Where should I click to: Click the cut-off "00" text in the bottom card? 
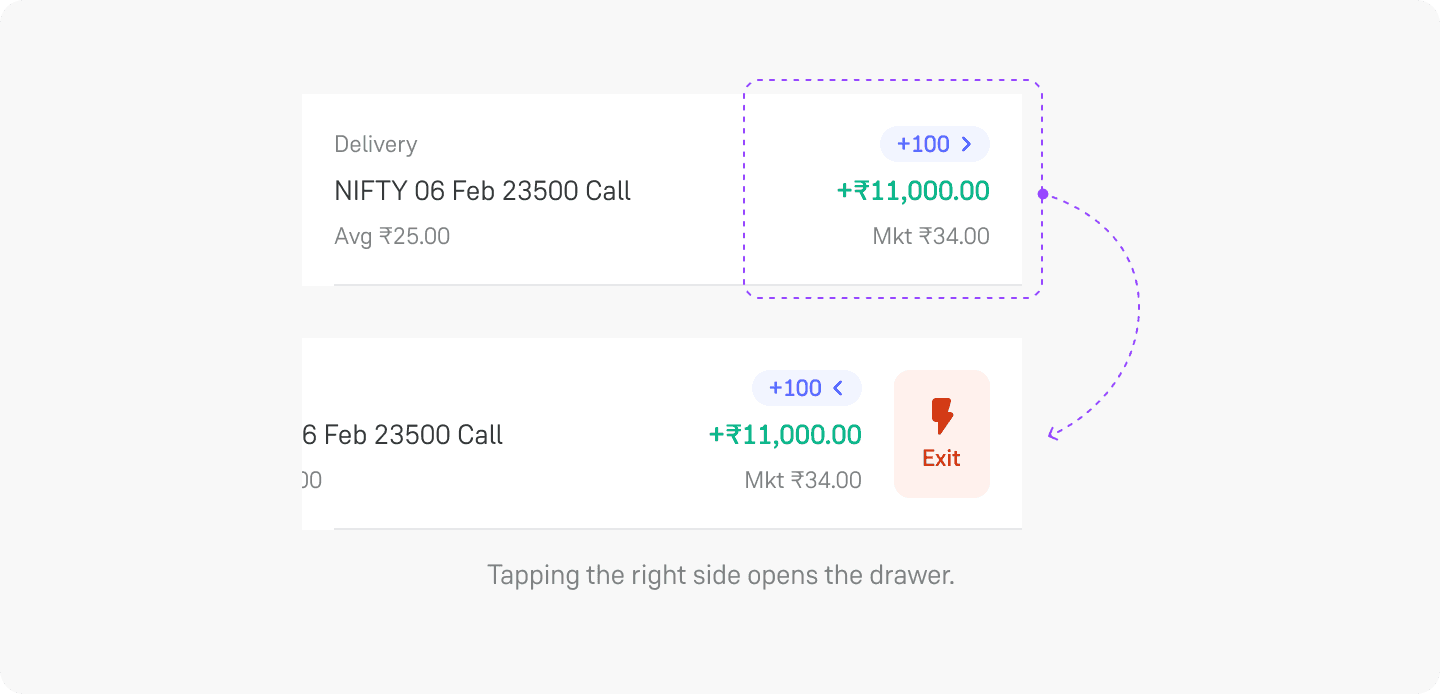tap(311, 481)
